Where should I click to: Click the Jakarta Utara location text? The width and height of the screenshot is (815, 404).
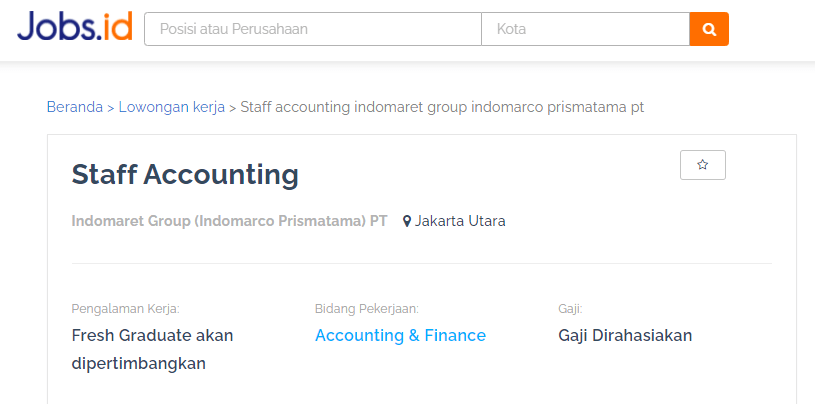coord(460,221)
